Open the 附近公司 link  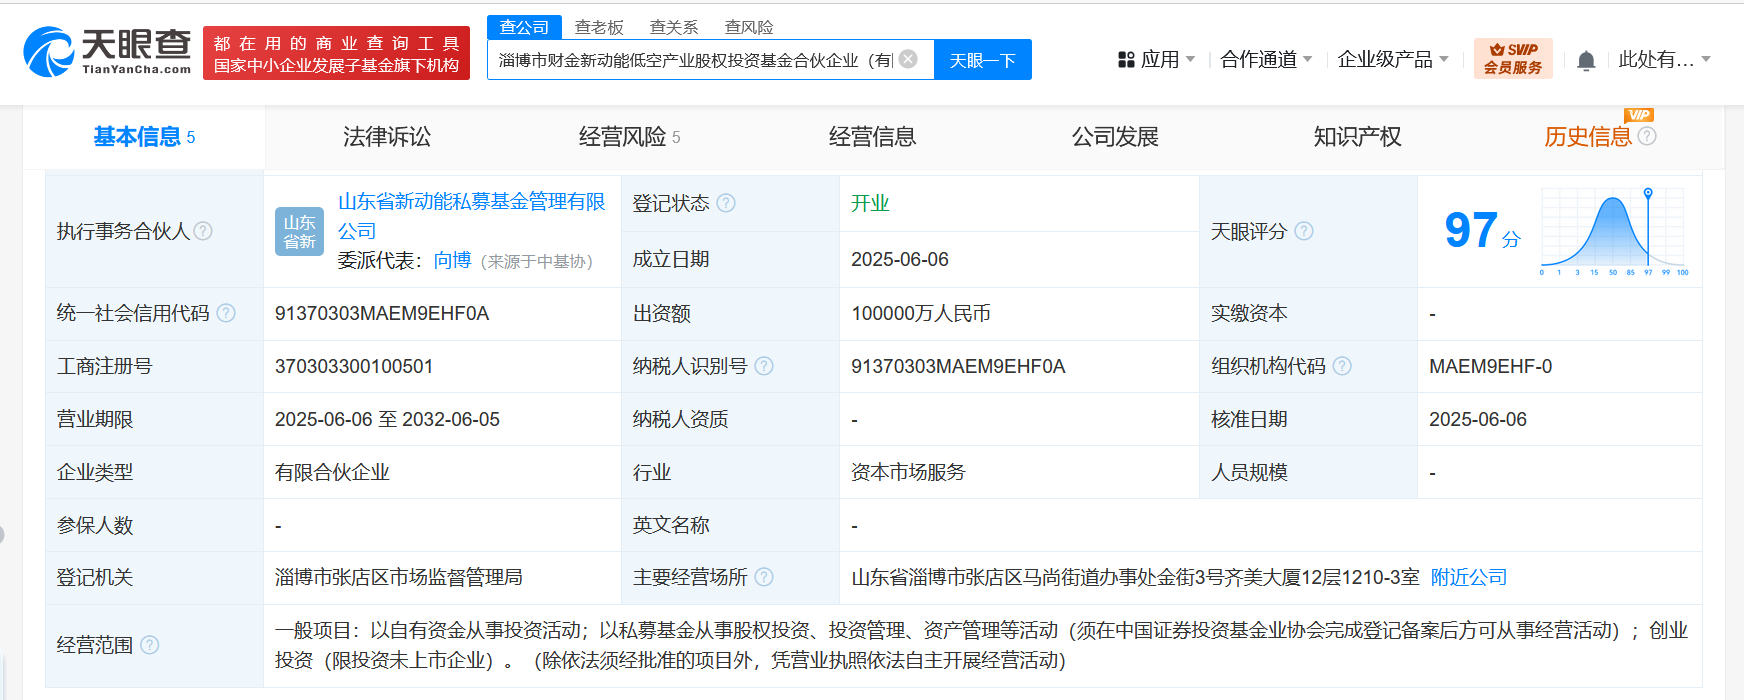(x=1468, y=577)
